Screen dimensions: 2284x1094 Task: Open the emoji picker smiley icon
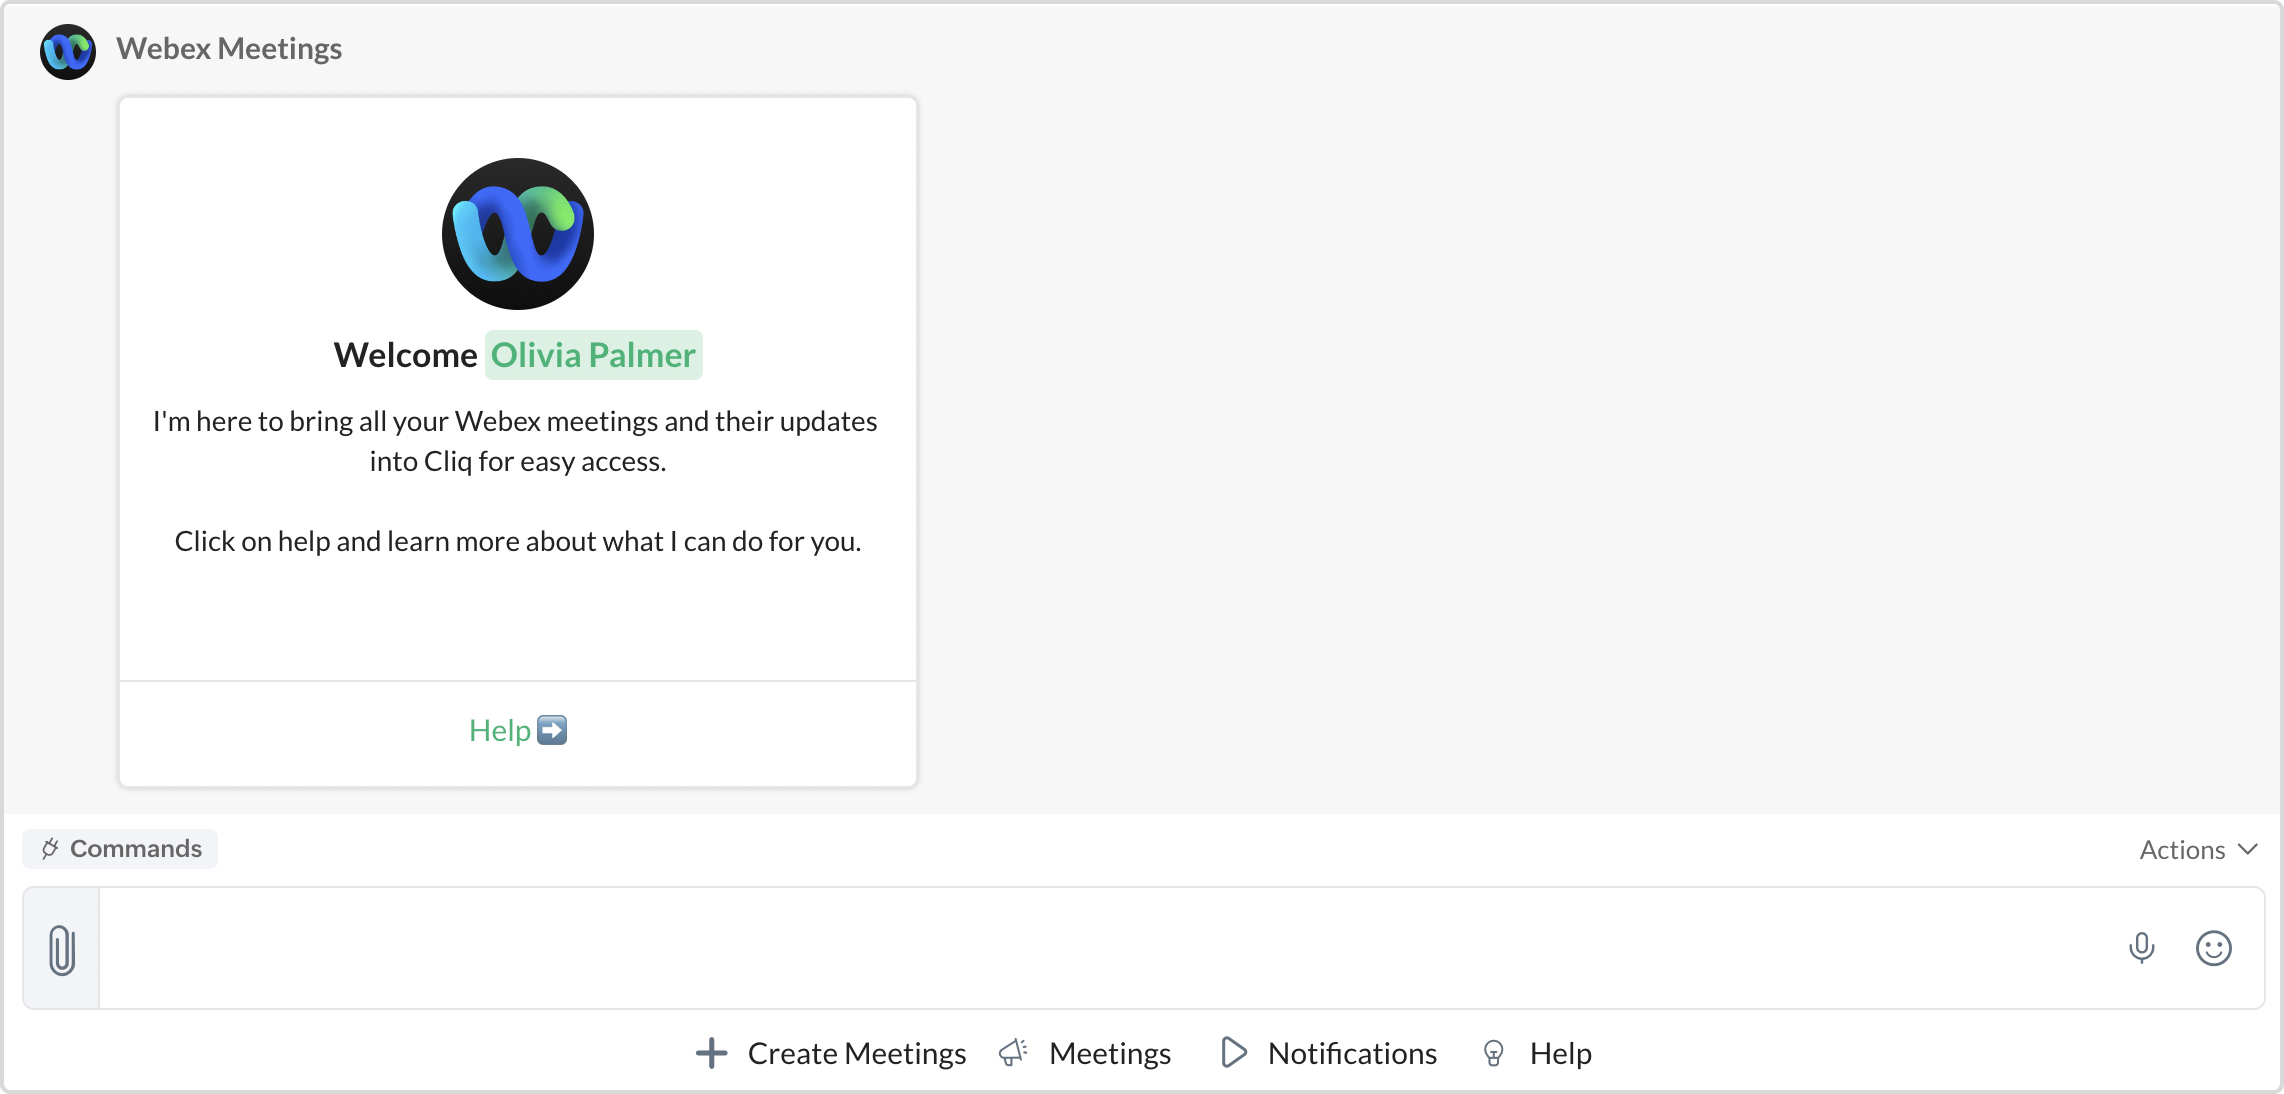2213,948
